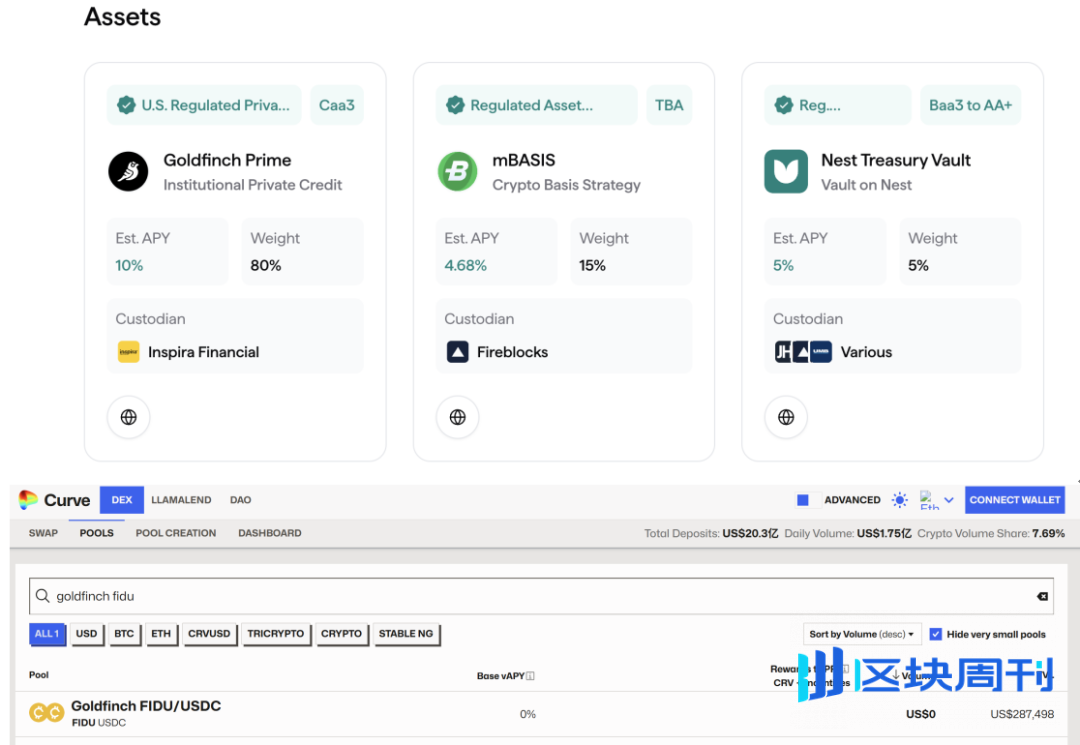1080x745 pixels.
Task: Open the DAO tab
Action: [x=240, y=500]
